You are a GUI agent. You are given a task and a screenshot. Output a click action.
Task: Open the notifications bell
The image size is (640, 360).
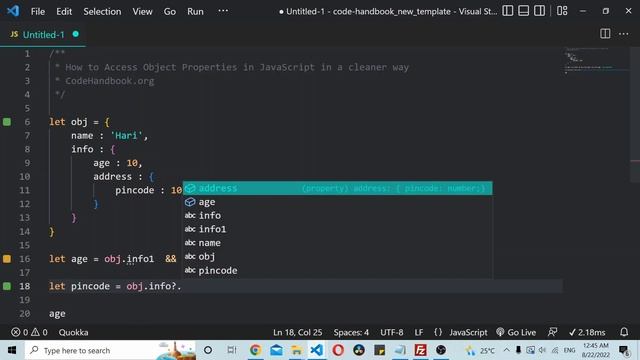pos(624,332)
